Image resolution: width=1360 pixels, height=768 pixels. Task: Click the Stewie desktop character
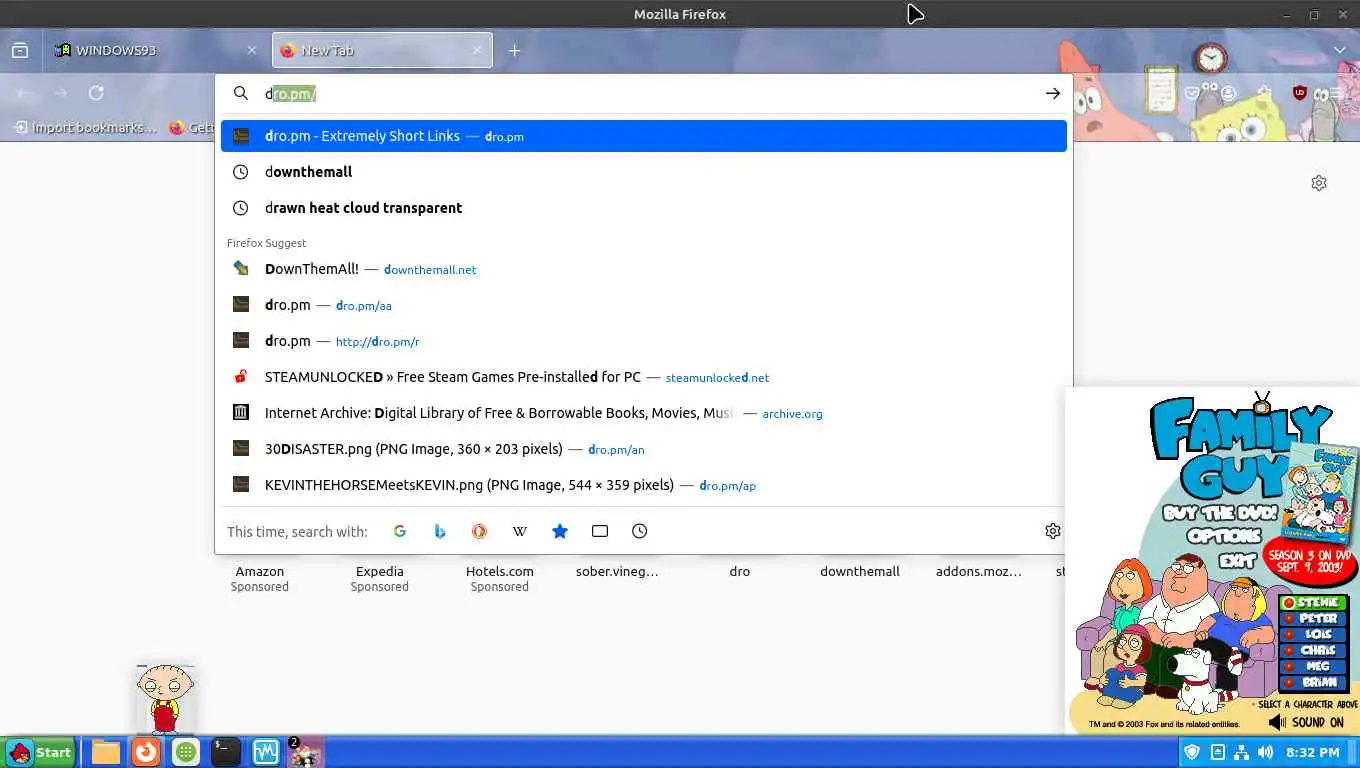(165, 698)
